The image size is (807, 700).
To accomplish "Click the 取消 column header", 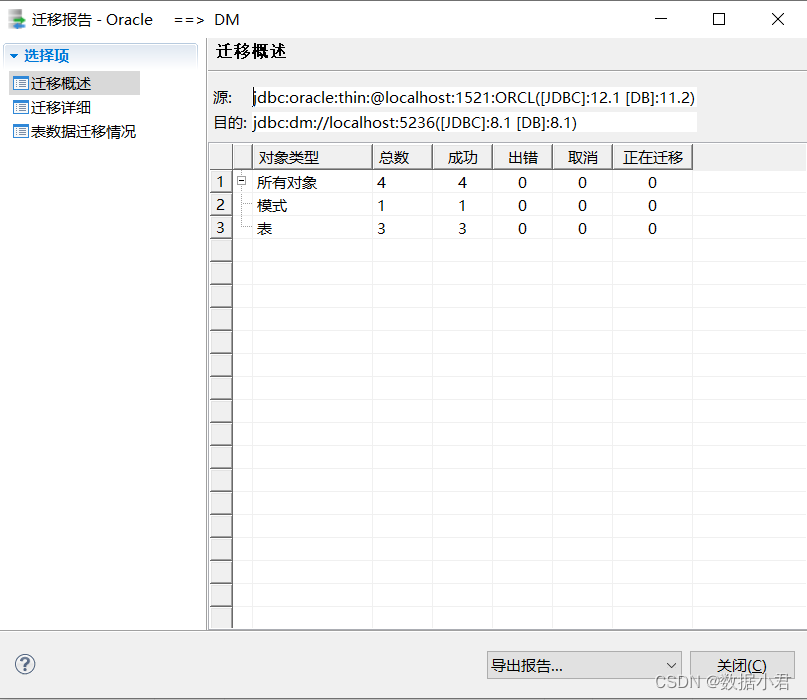I will 583,157.
